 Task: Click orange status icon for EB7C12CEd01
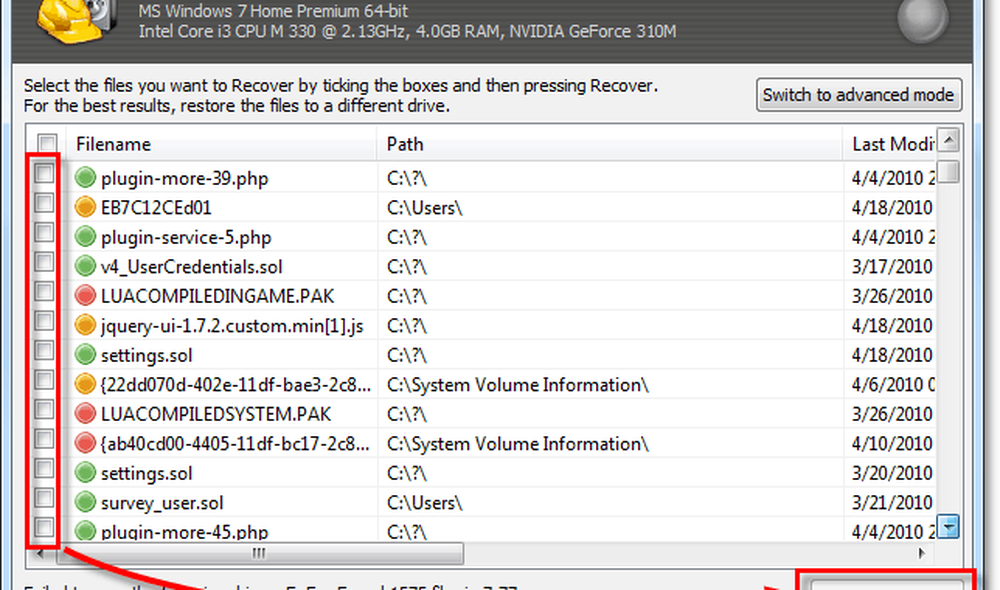(85, 207)
